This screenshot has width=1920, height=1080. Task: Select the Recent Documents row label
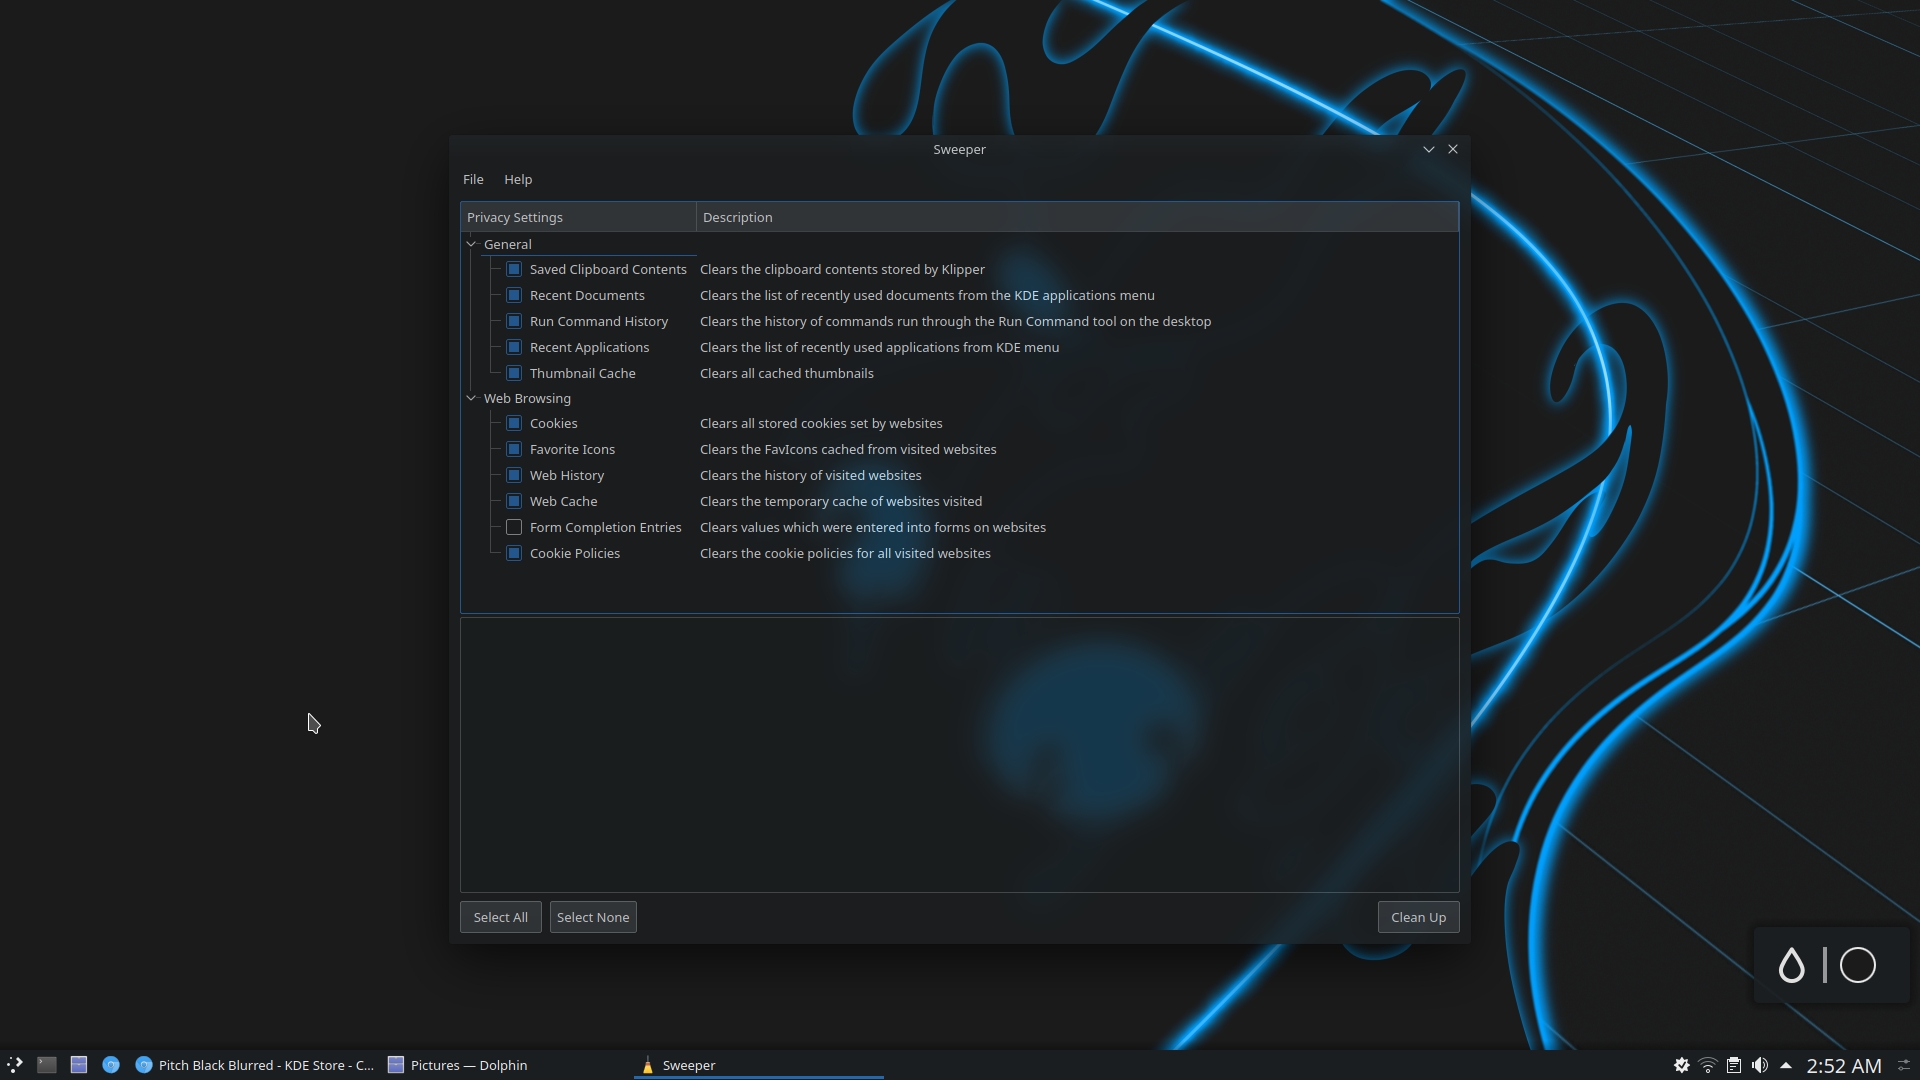[x=587, y=295]
